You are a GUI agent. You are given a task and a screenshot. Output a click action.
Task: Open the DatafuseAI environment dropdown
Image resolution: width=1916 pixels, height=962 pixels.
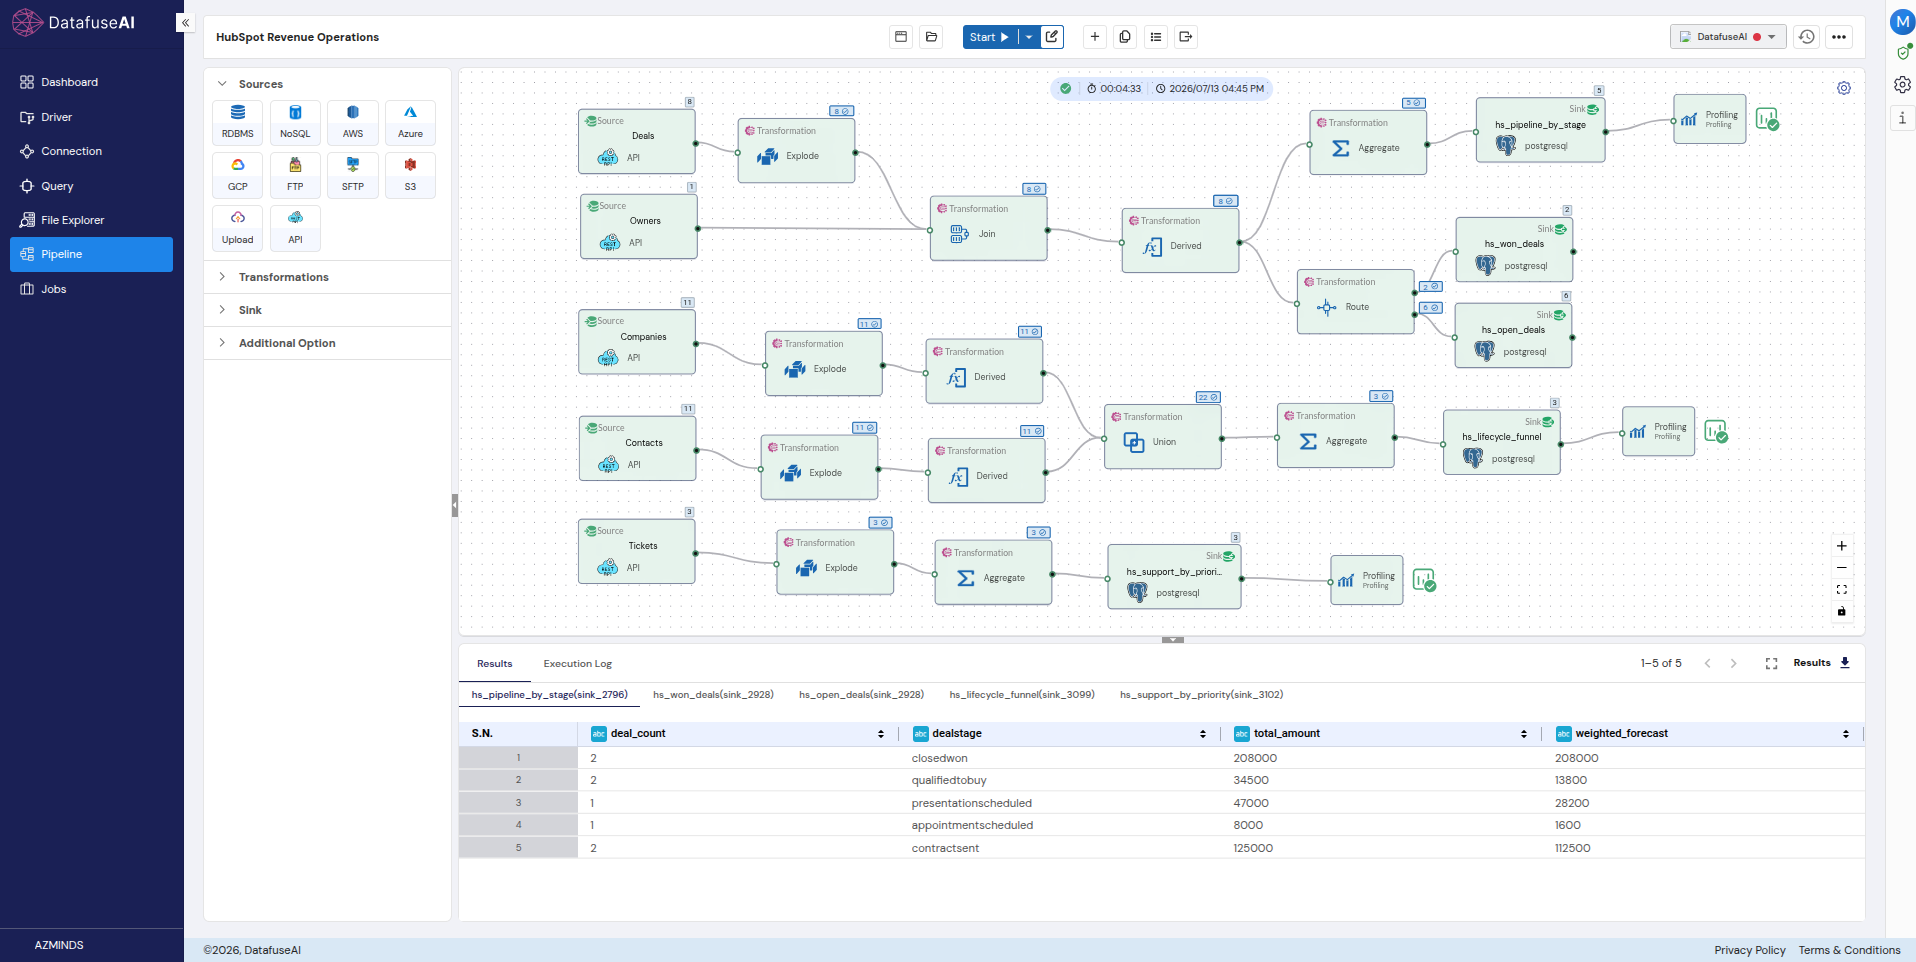pyautogui.click(x=1728, y=37)
